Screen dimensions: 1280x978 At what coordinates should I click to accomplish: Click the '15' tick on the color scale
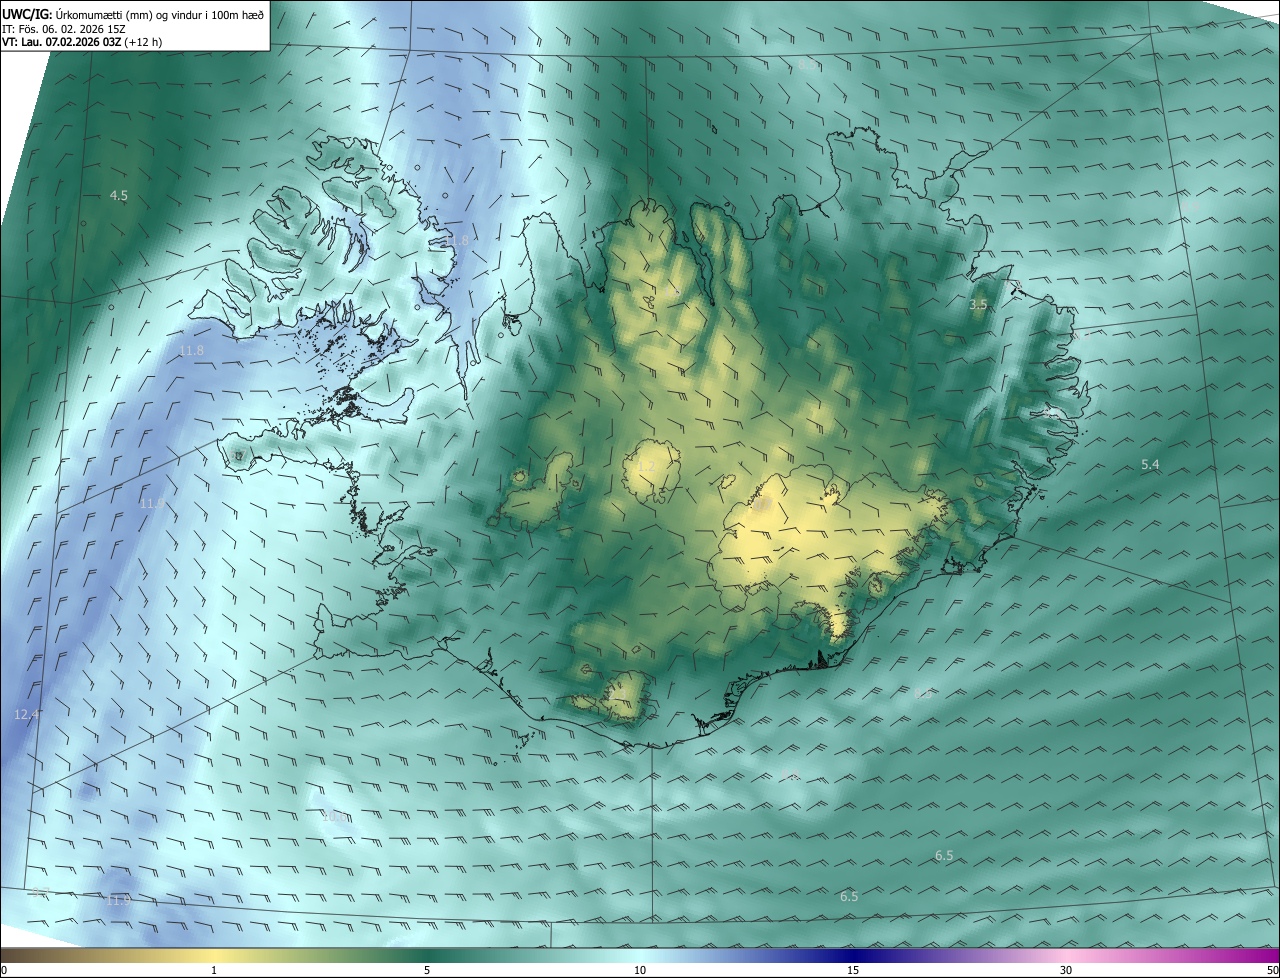click(x=853, y=970)
